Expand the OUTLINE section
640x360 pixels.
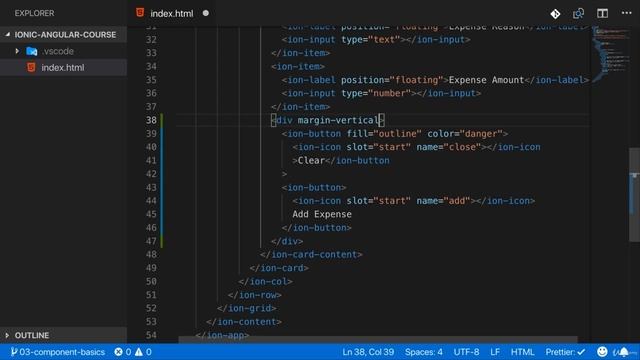(63, 335)
